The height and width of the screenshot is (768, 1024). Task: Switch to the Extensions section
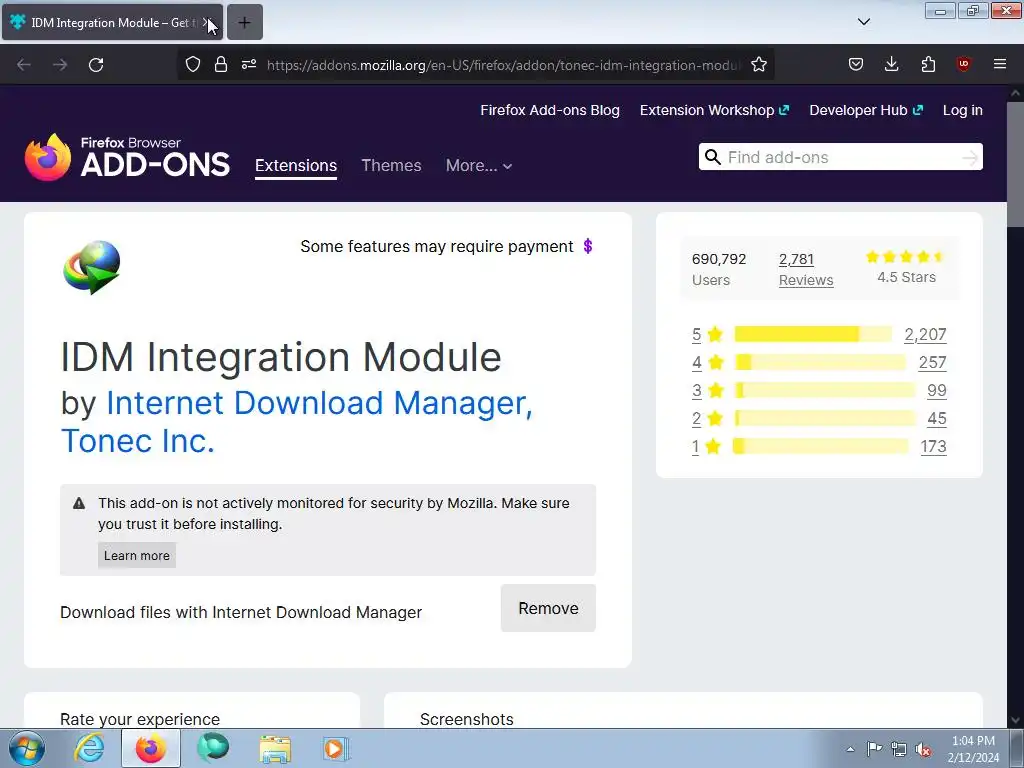[296, 166]
